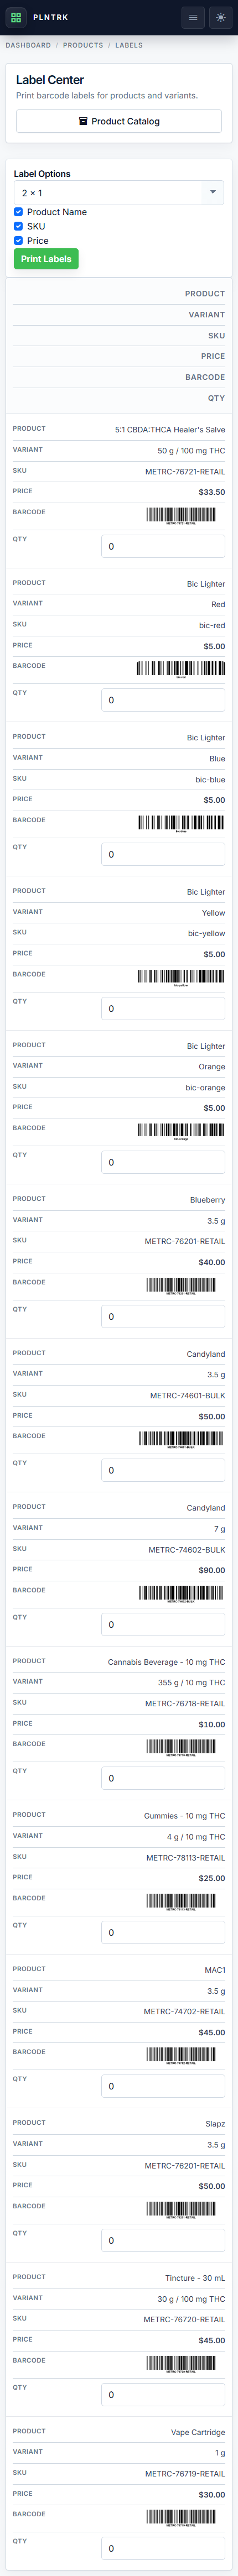
Task: Disable the Price checkbox
Action: [x=18, y=240]
